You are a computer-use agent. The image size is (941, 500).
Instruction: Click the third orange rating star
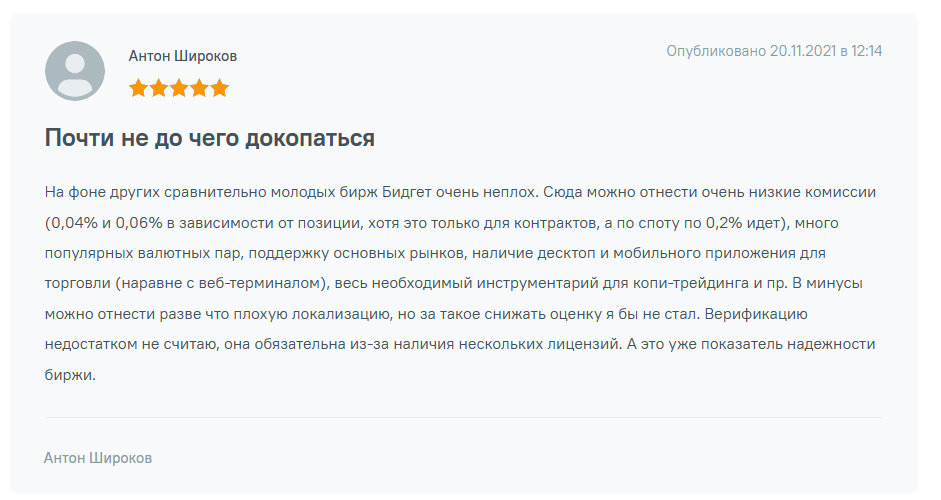179,88
